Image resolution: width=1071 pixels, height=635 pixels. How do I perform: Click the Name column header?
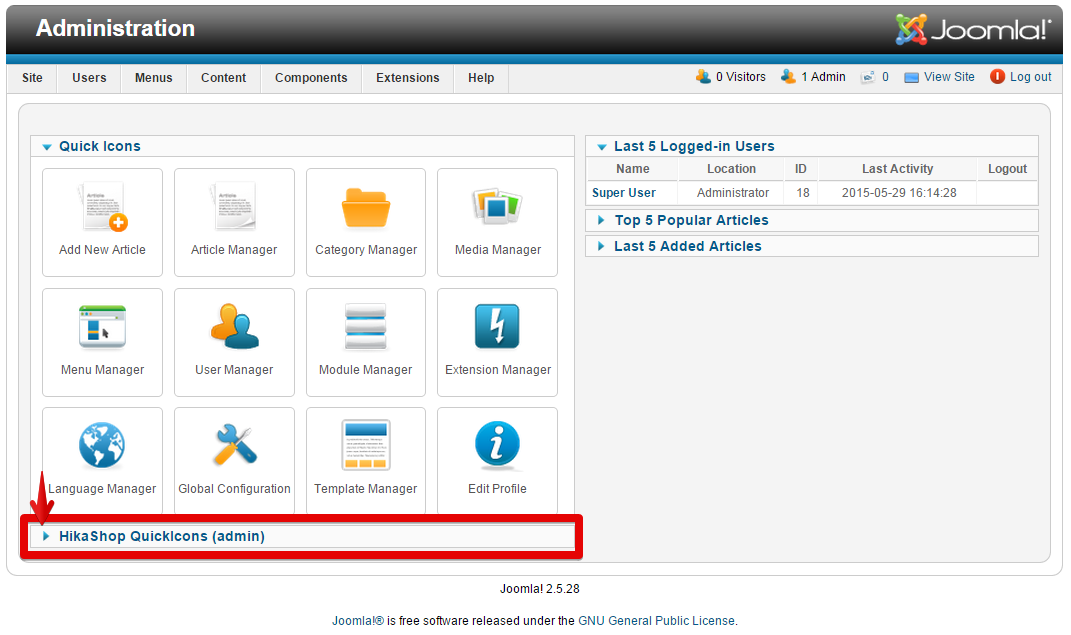632,169
